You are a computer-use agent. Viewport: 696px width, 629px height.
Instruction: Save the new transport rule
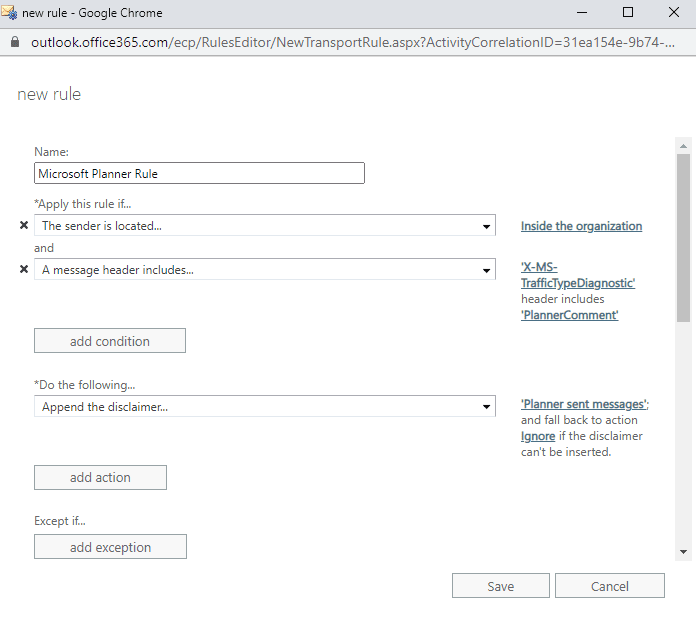tap(500, 586)
